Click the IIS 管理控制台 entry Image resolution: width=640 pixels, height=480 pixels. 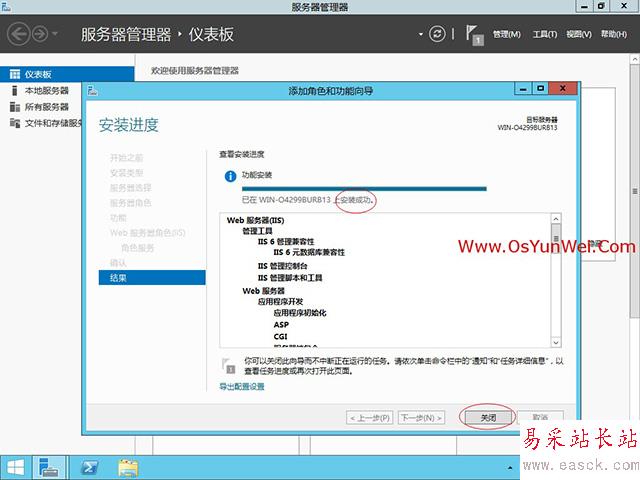point(282,266)
